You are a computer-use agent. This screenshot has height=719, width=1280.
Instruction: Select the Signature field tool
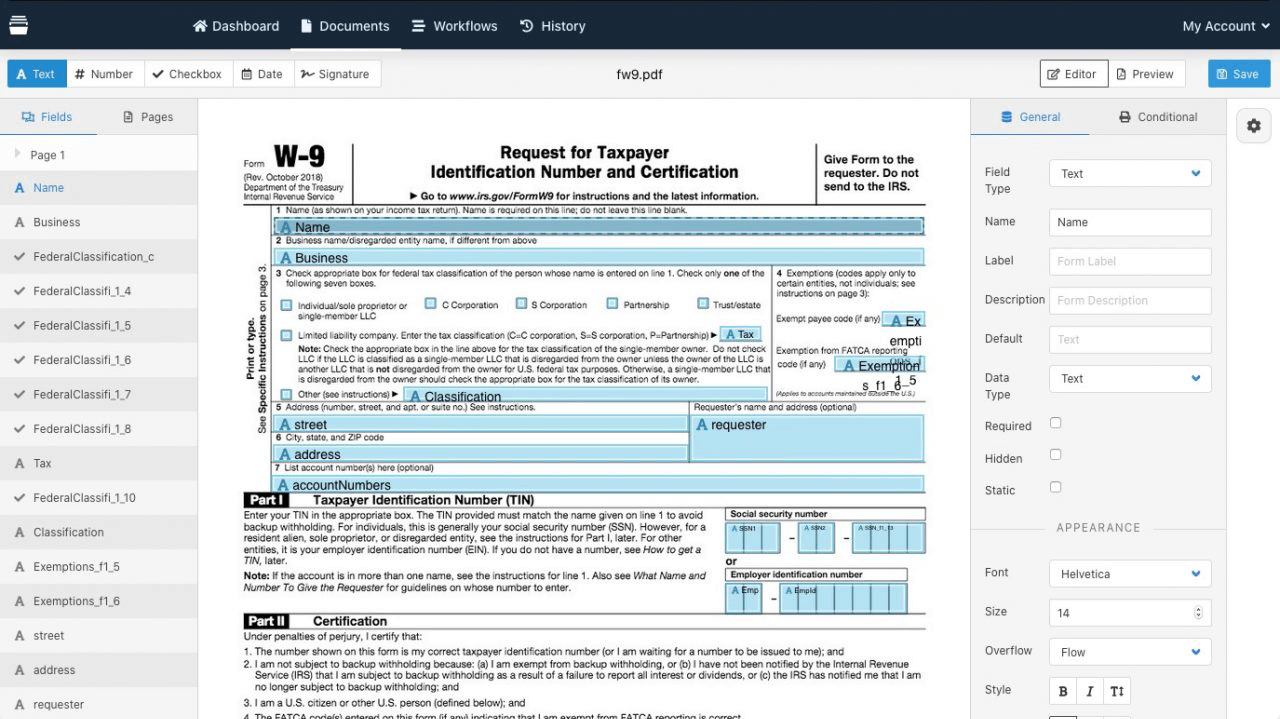point(336,74)
